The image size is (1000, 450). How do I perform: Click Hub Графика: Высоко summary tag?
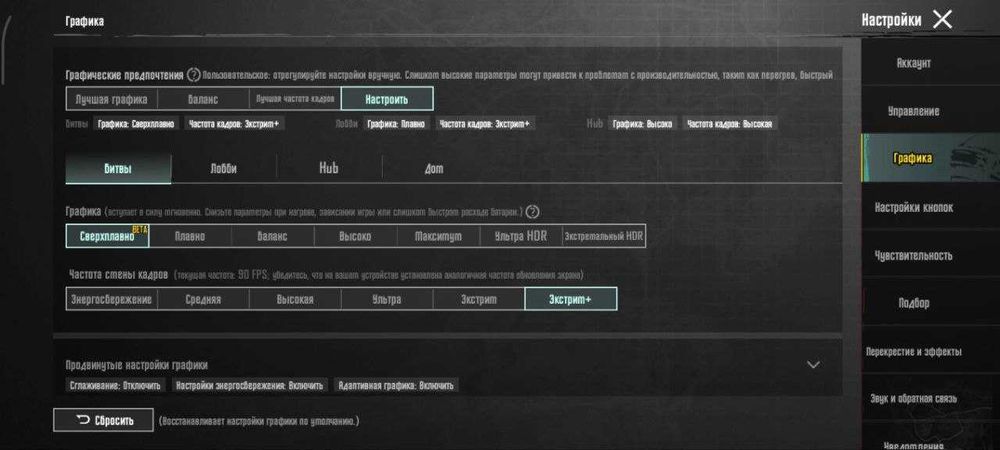click(642, 124)
